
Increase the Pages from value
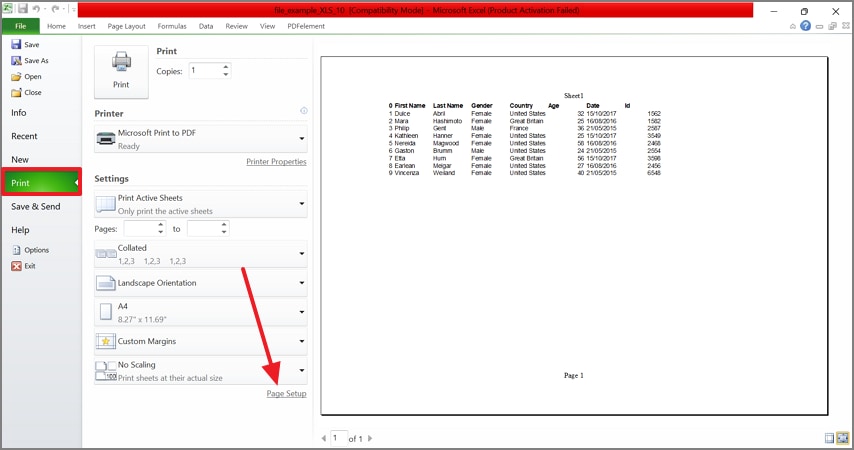coord(161,225)
